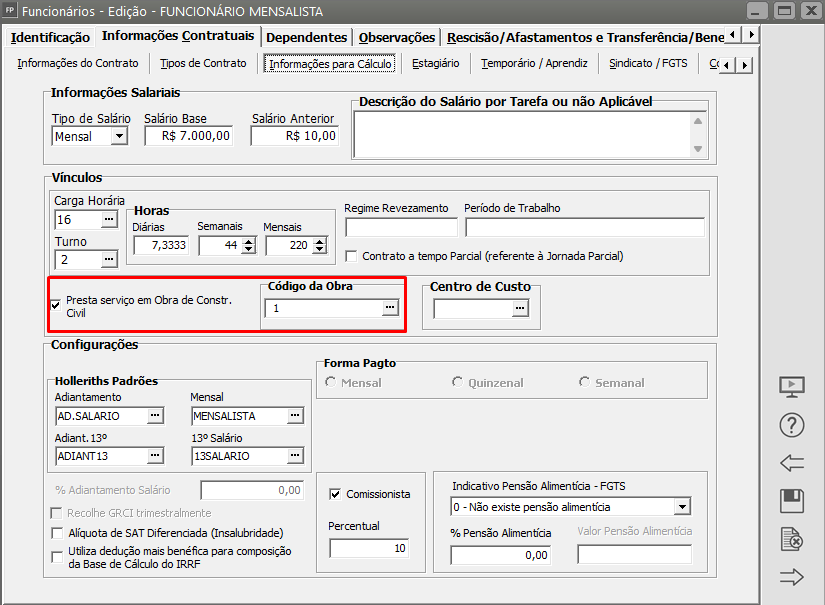Enable Alíquota de SAT Diferenciada checkbox
The image size is (825, 605).
(x=57, y=533)
